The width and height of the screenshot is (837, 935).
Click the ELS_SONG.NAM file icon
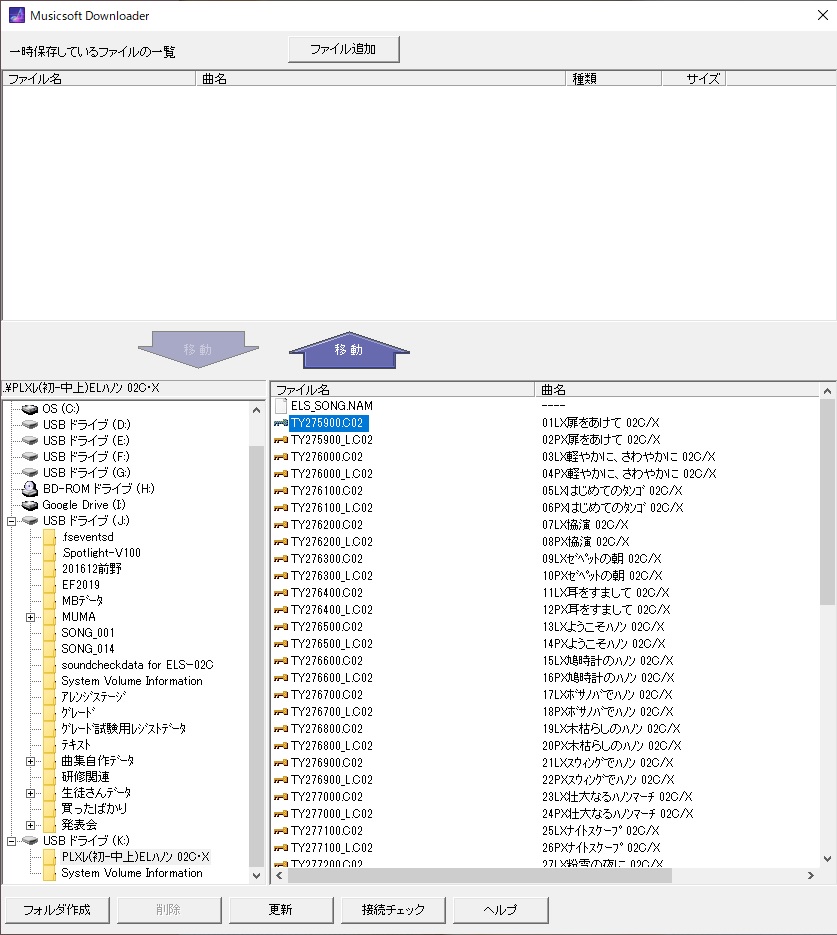(x=281, y=406)
